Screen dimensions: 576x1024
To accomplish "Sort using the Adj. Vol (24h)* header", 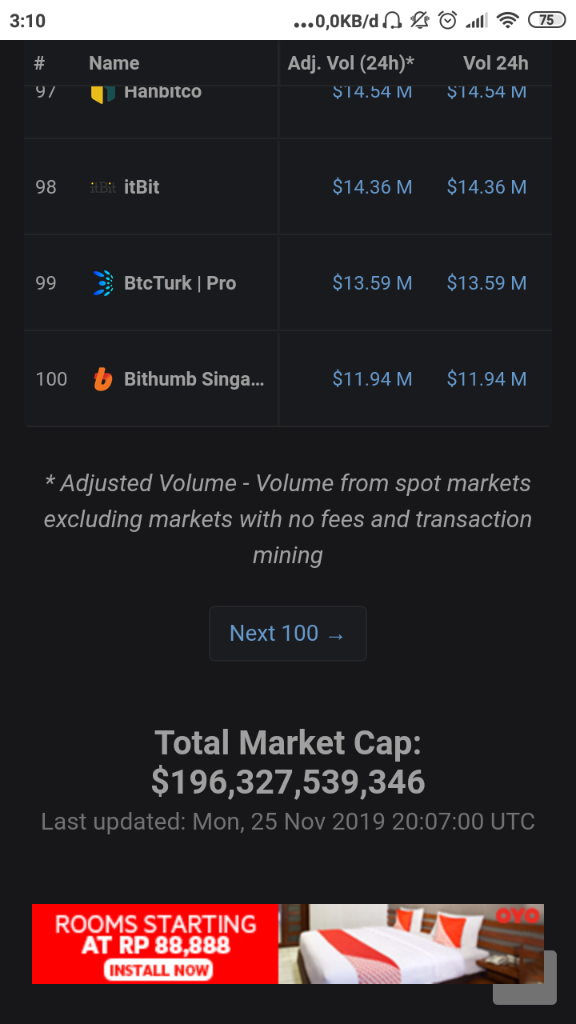I will [351, 62].
